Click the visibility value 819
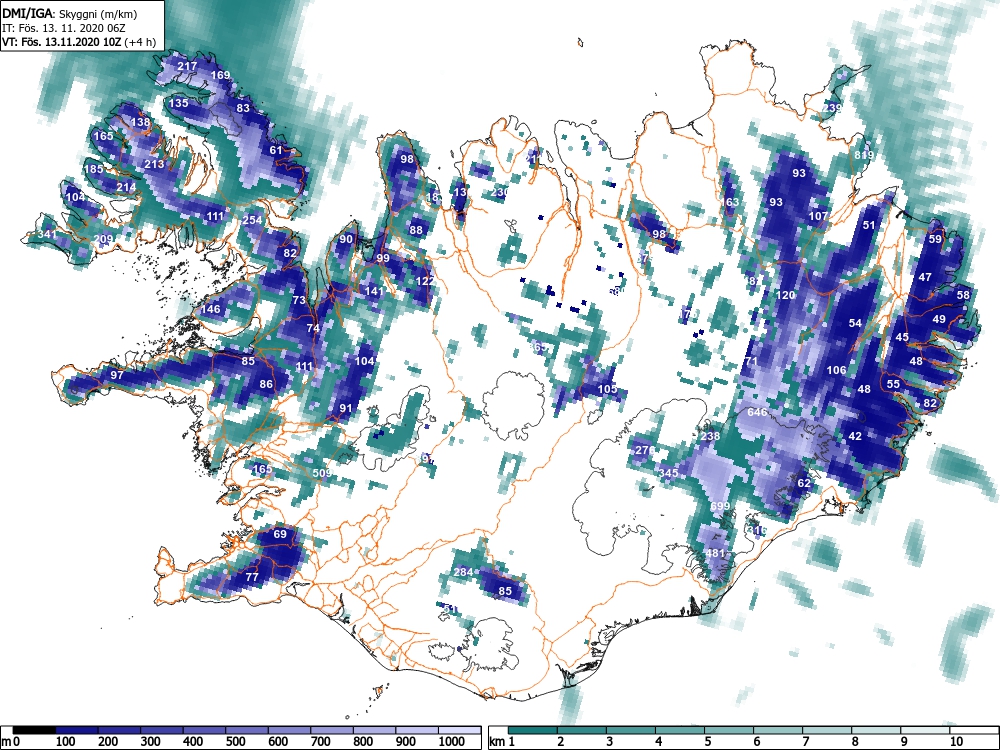 tap(864, 155)
